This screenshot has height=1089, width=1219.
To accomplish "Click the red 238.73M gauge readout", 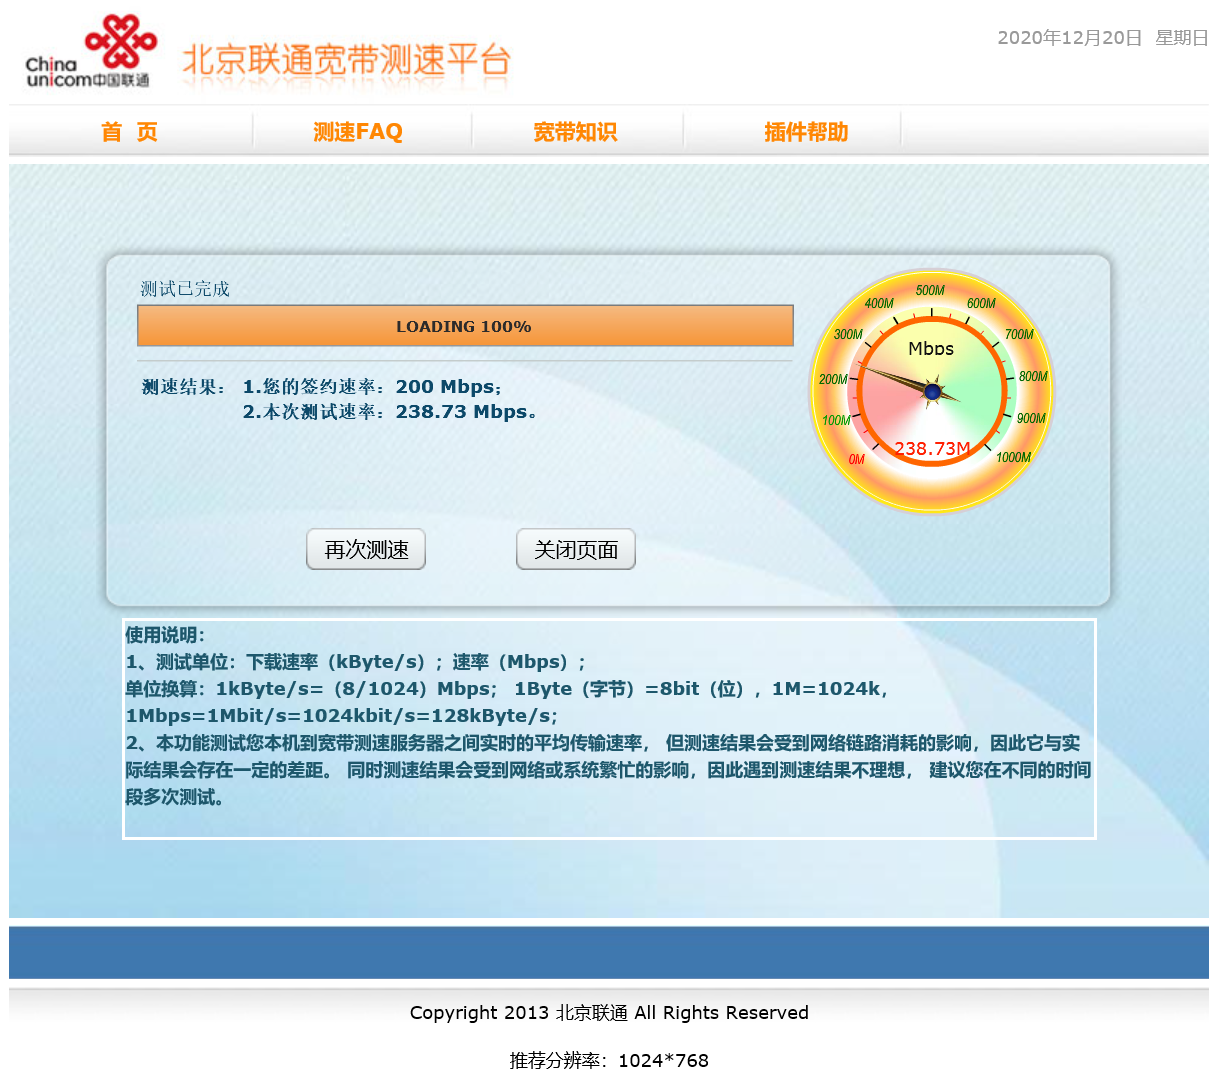I will pos(932,449).
